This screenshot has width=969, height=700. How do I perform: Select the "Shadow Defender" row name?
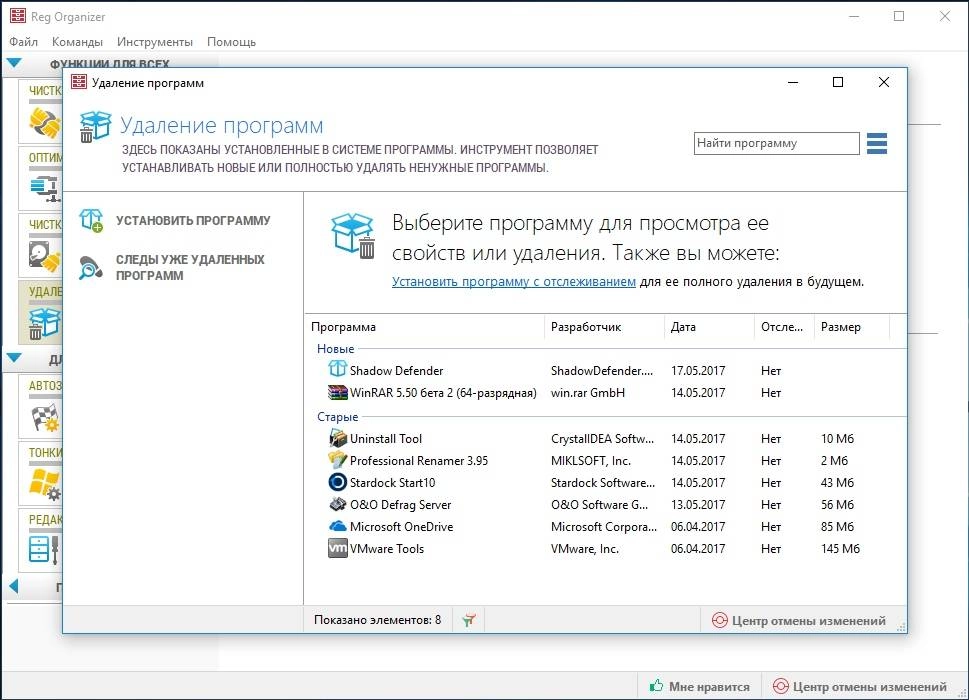pos(396,371)
